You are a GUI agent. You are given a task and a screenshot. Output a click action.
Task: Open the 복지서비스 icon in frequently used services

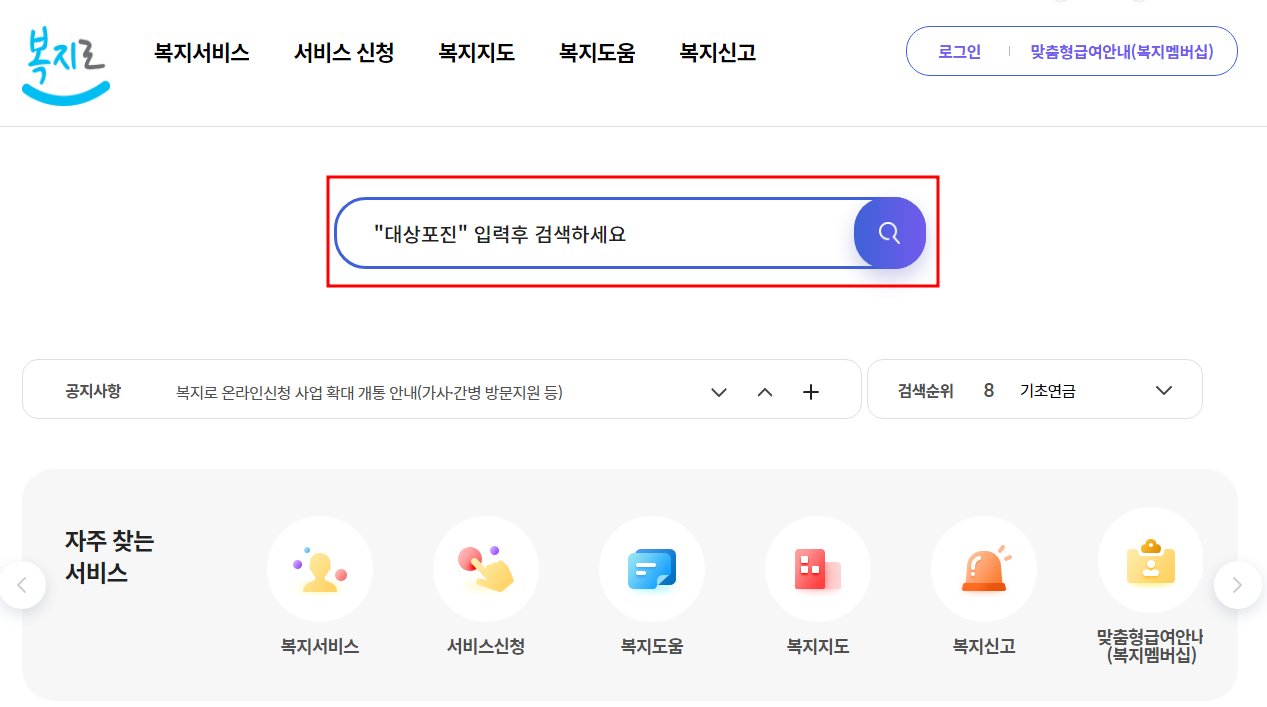pyautogui.click(x=320, y=567)
